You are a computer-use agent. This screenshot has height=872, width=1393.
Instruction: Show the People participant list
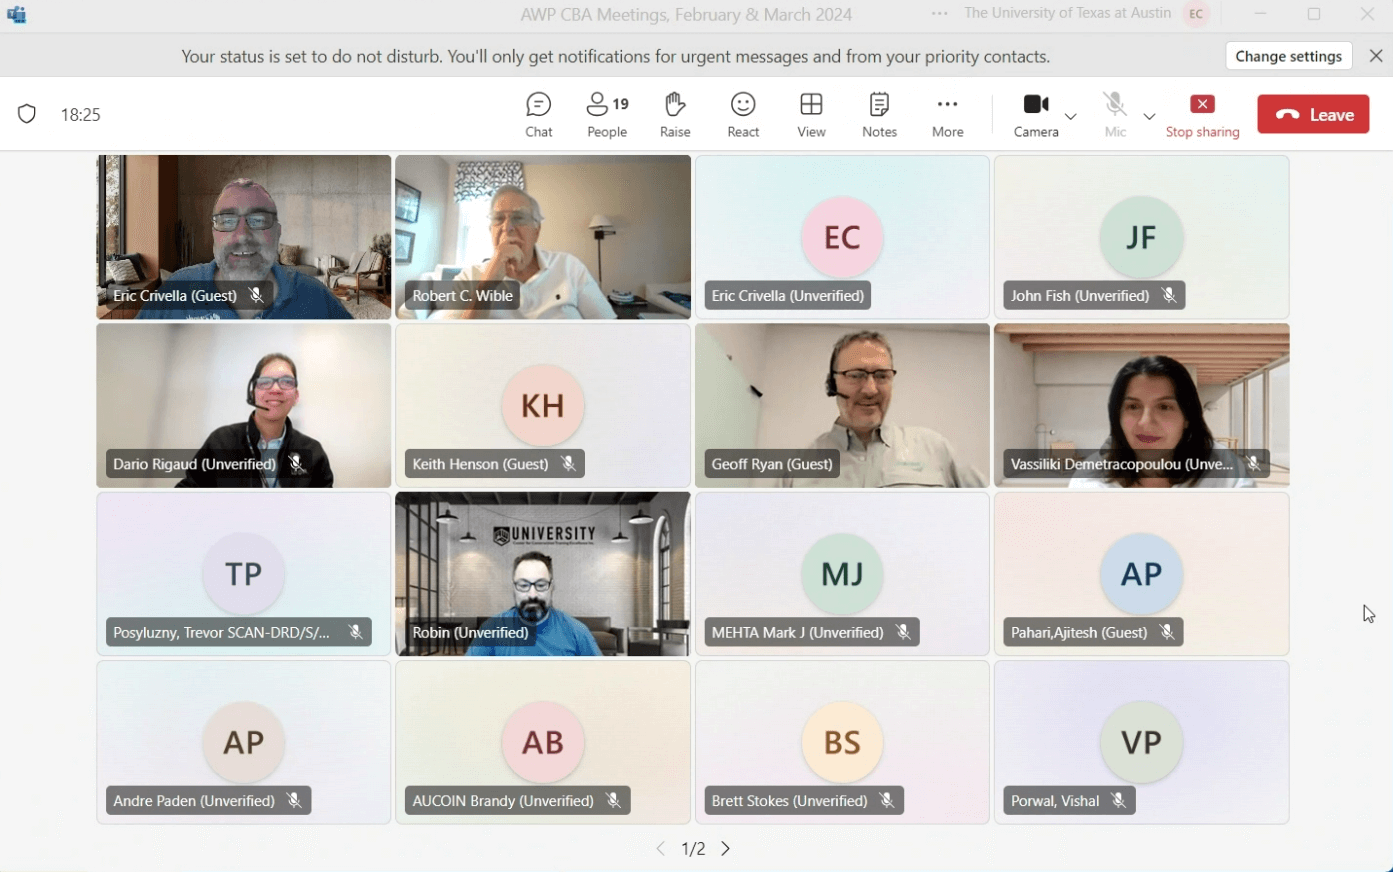[607, 114]
